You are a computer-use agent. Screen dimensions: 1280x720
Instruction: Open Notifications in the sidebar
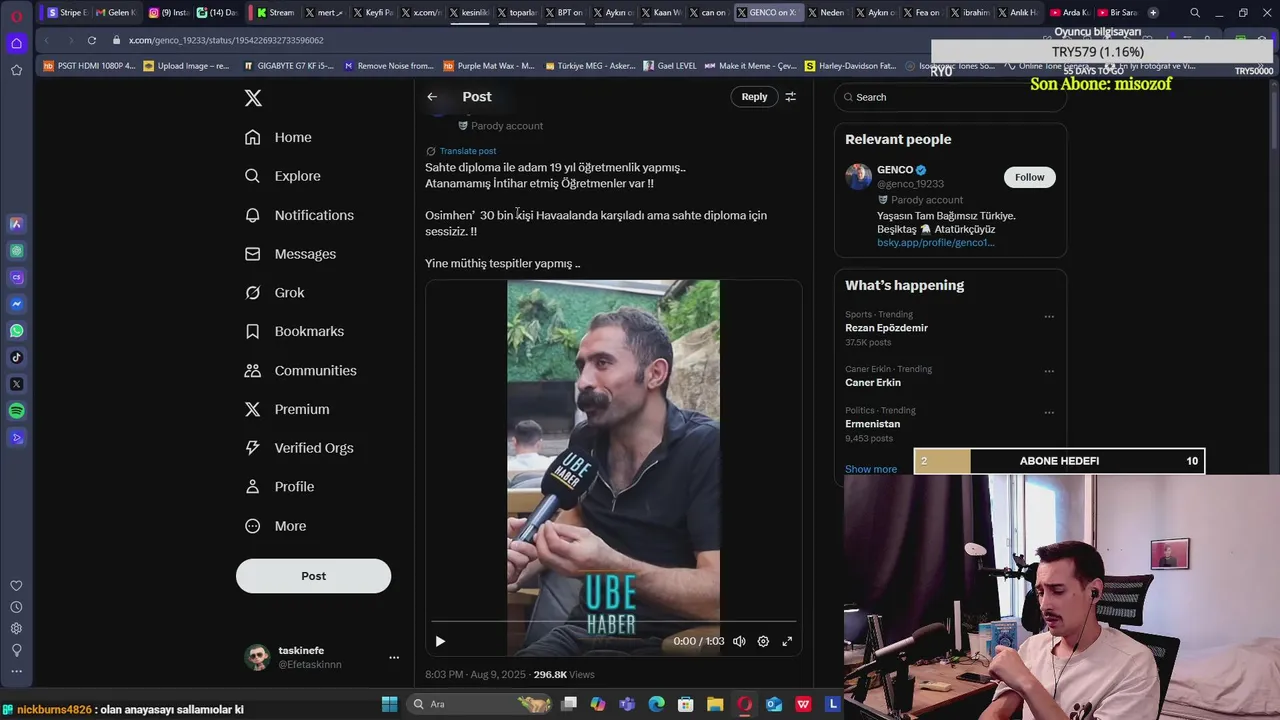(x=300, y=215)
